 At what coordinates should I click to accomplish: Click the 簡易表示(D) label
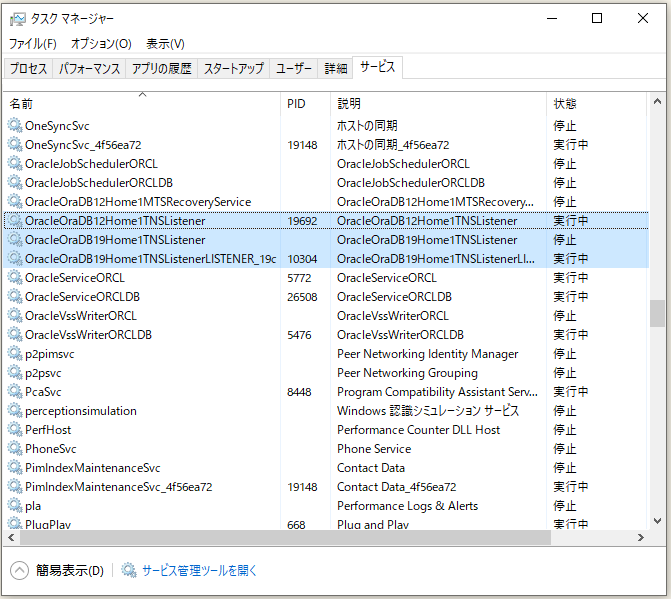70,570
